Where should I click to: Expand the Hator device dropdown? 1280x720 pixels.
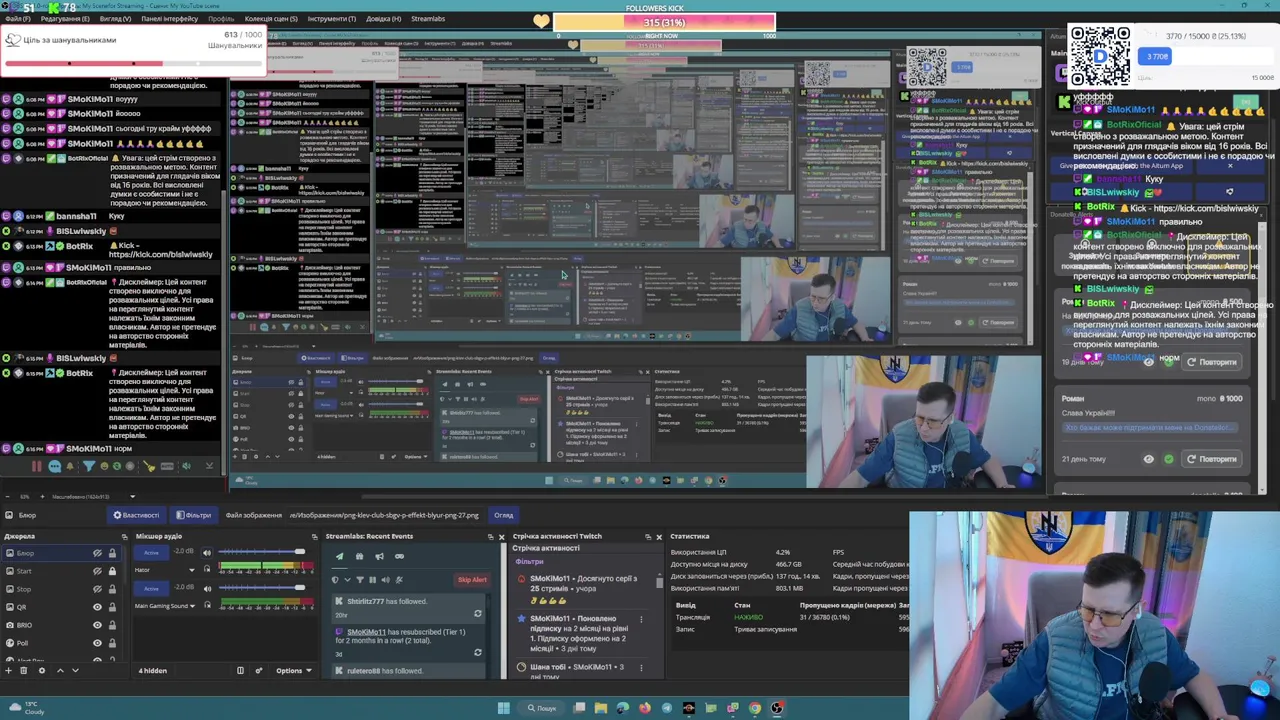coord(192,570)
